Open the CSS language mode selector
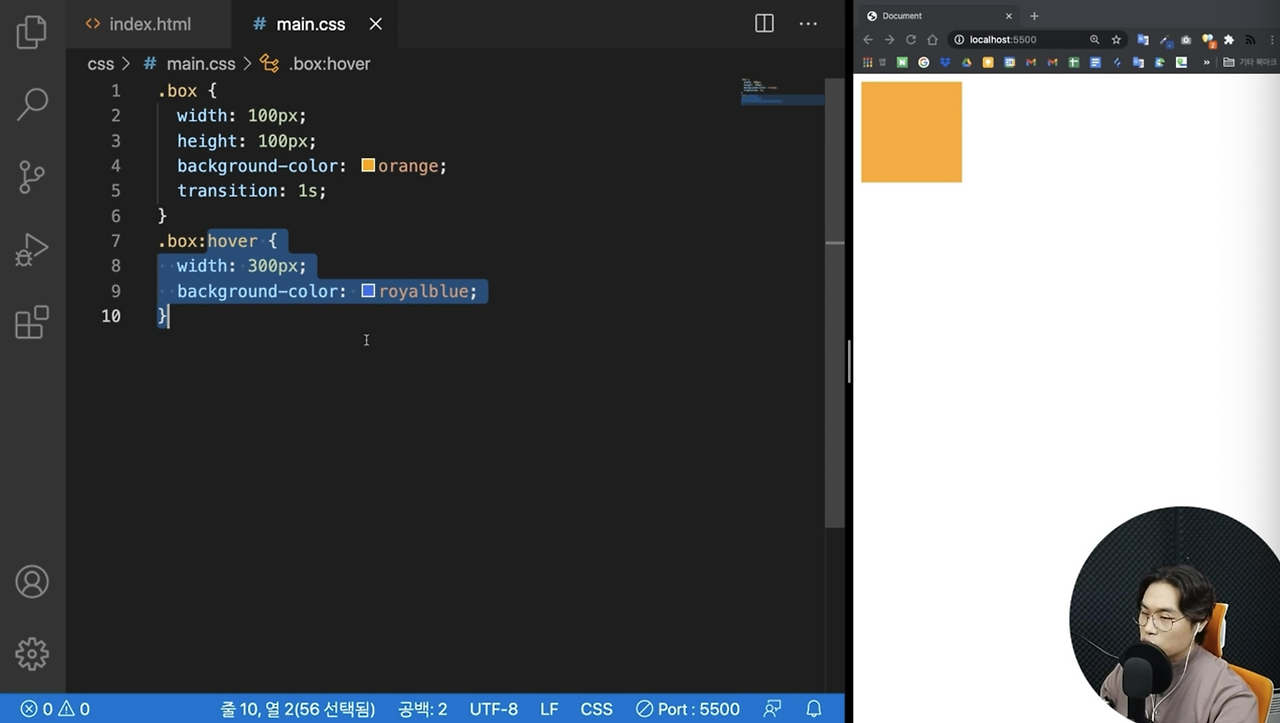The width and height of the screenshot is (1280, 723). [596, 709]
